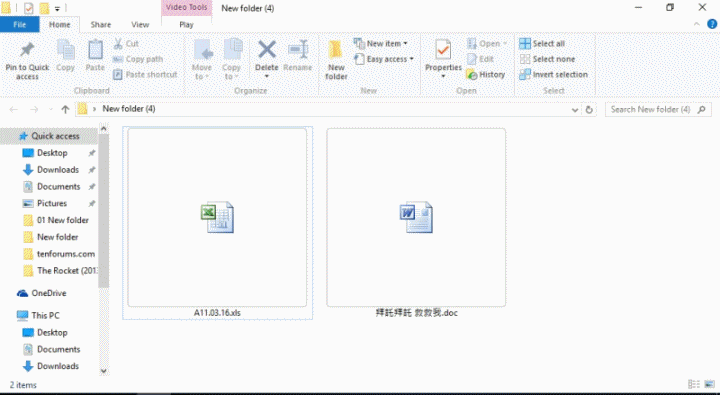This screenshot has width=720, height=395.
Task: Switch to the Share ribbon tab
Action: [x=101, y=25]
